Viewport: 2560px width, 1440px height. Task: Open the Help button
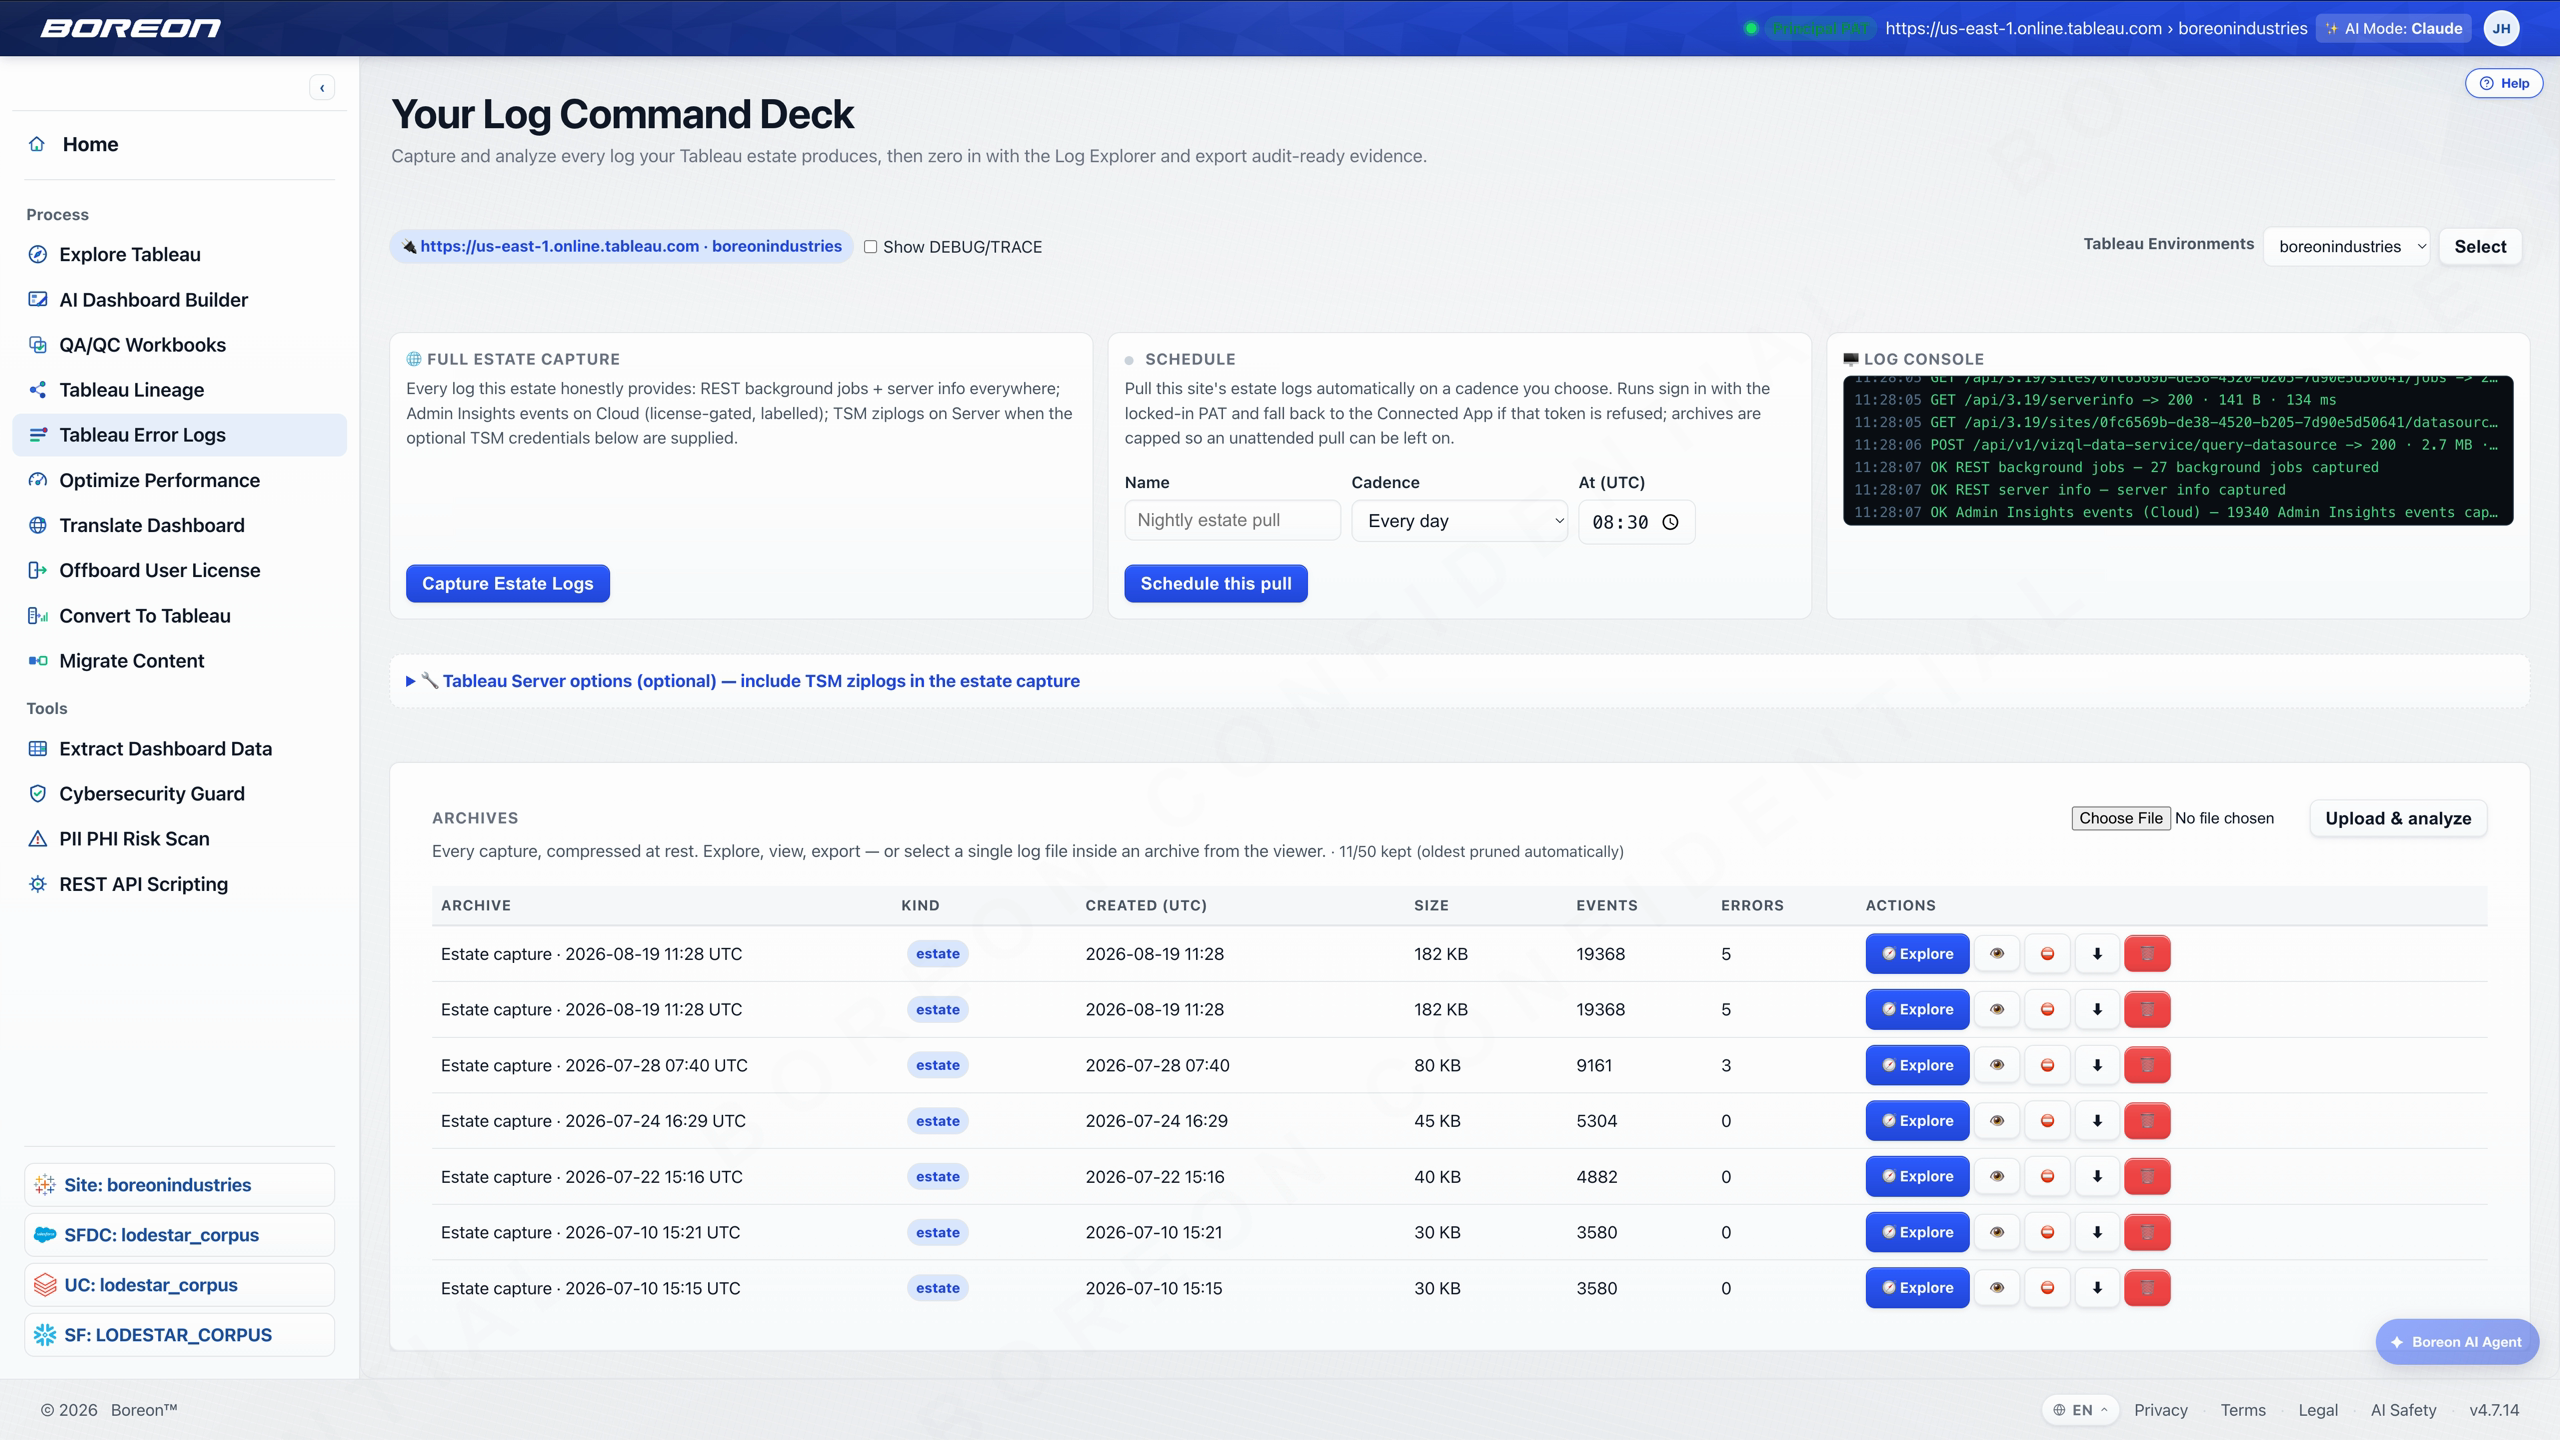tap(2504, 83)
